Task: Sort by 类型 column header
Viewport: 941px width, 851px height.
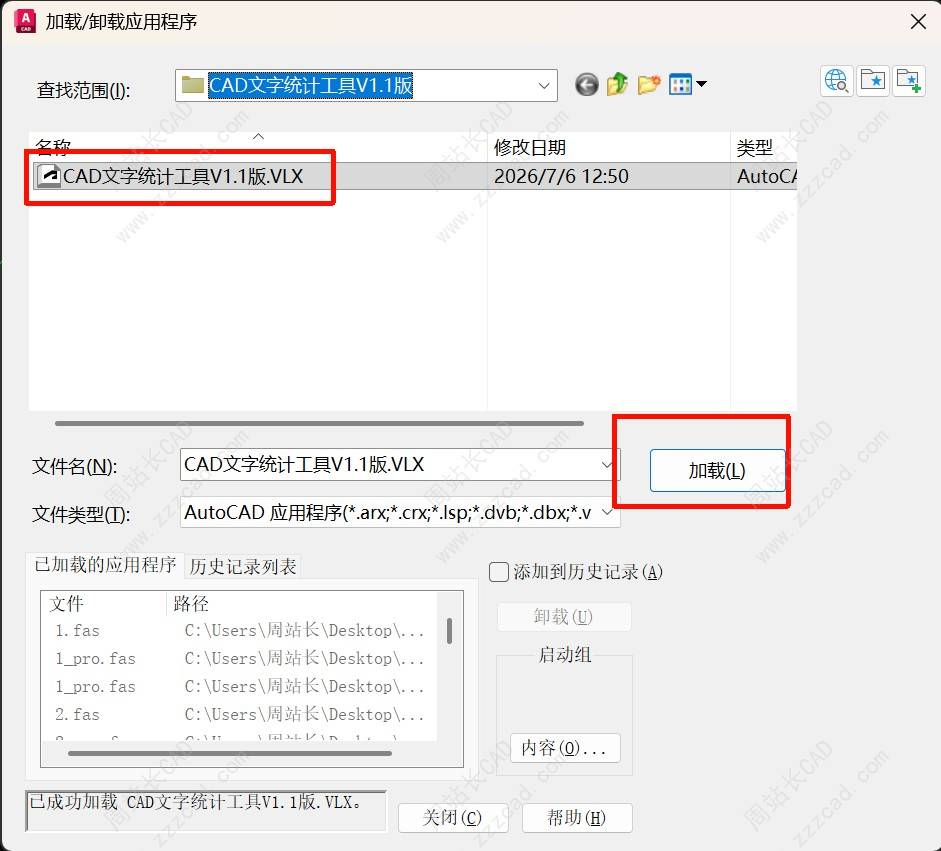Action: point(763,147)
